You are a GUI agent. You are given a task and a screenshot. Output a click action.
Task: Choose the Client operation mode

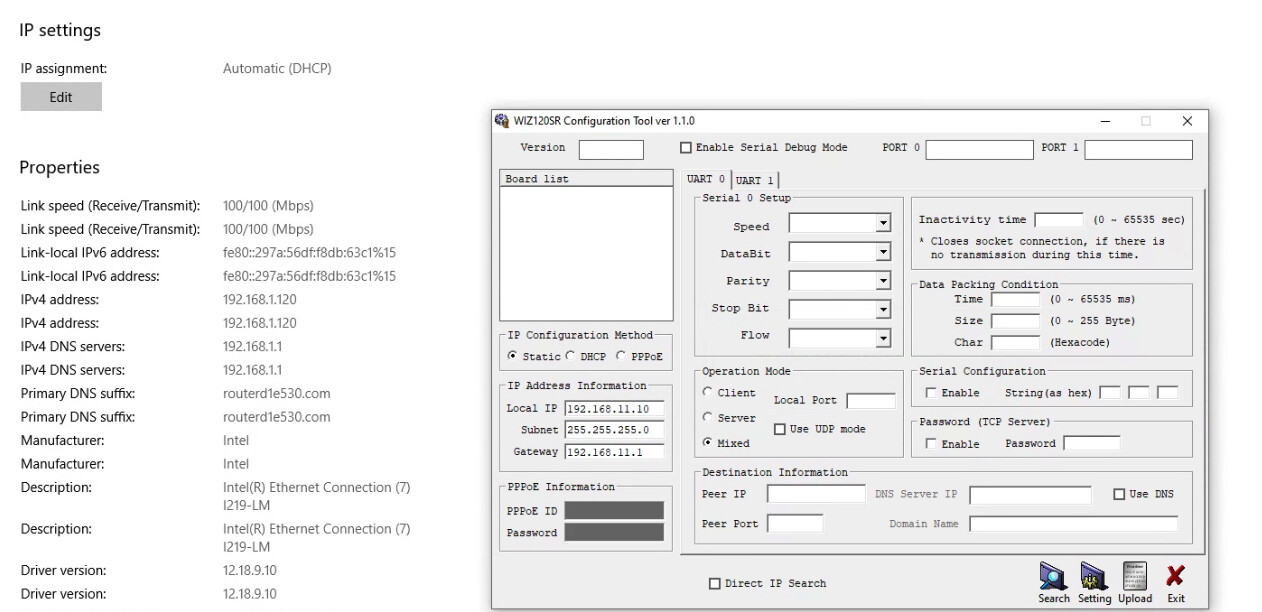pyautogui.click(x=708, y=393)
